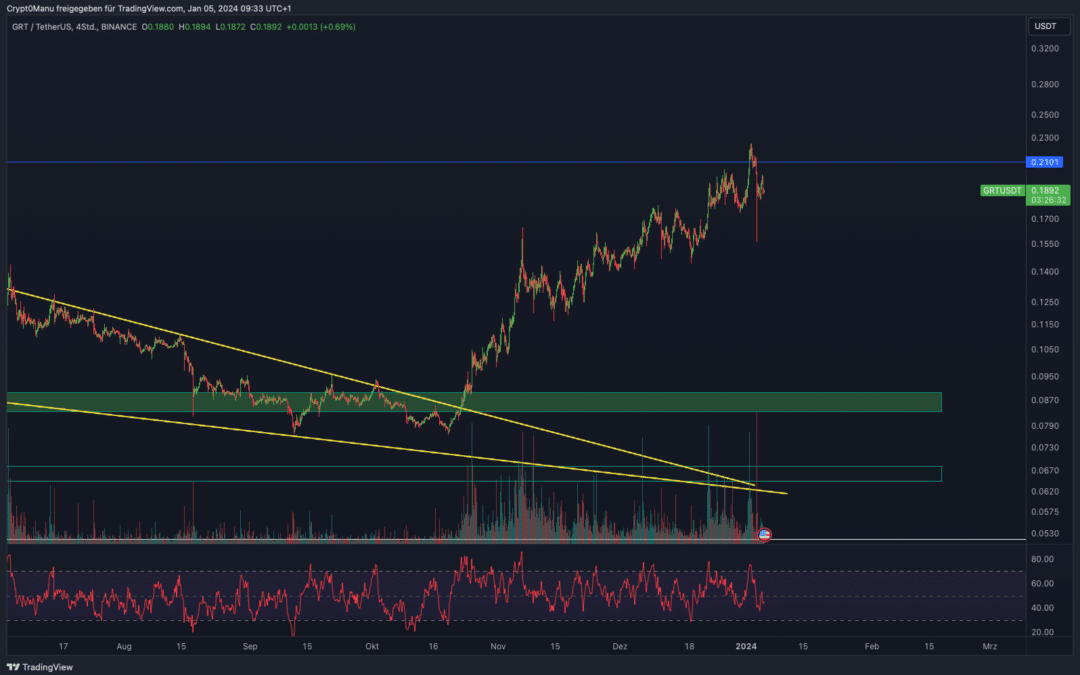This screenshot has width=1080, height=675.
Task: Click the 0.1400 price axis label
Action: [x=1045, y=272]
